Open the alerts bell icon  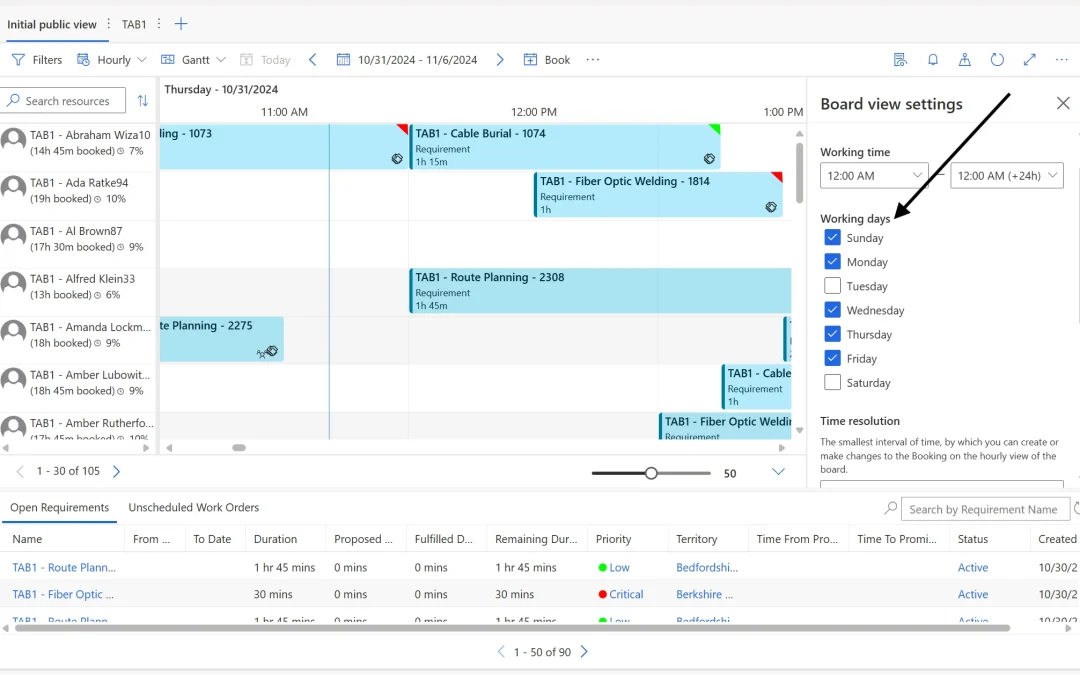pyautogui.click(x=933, y=60)
